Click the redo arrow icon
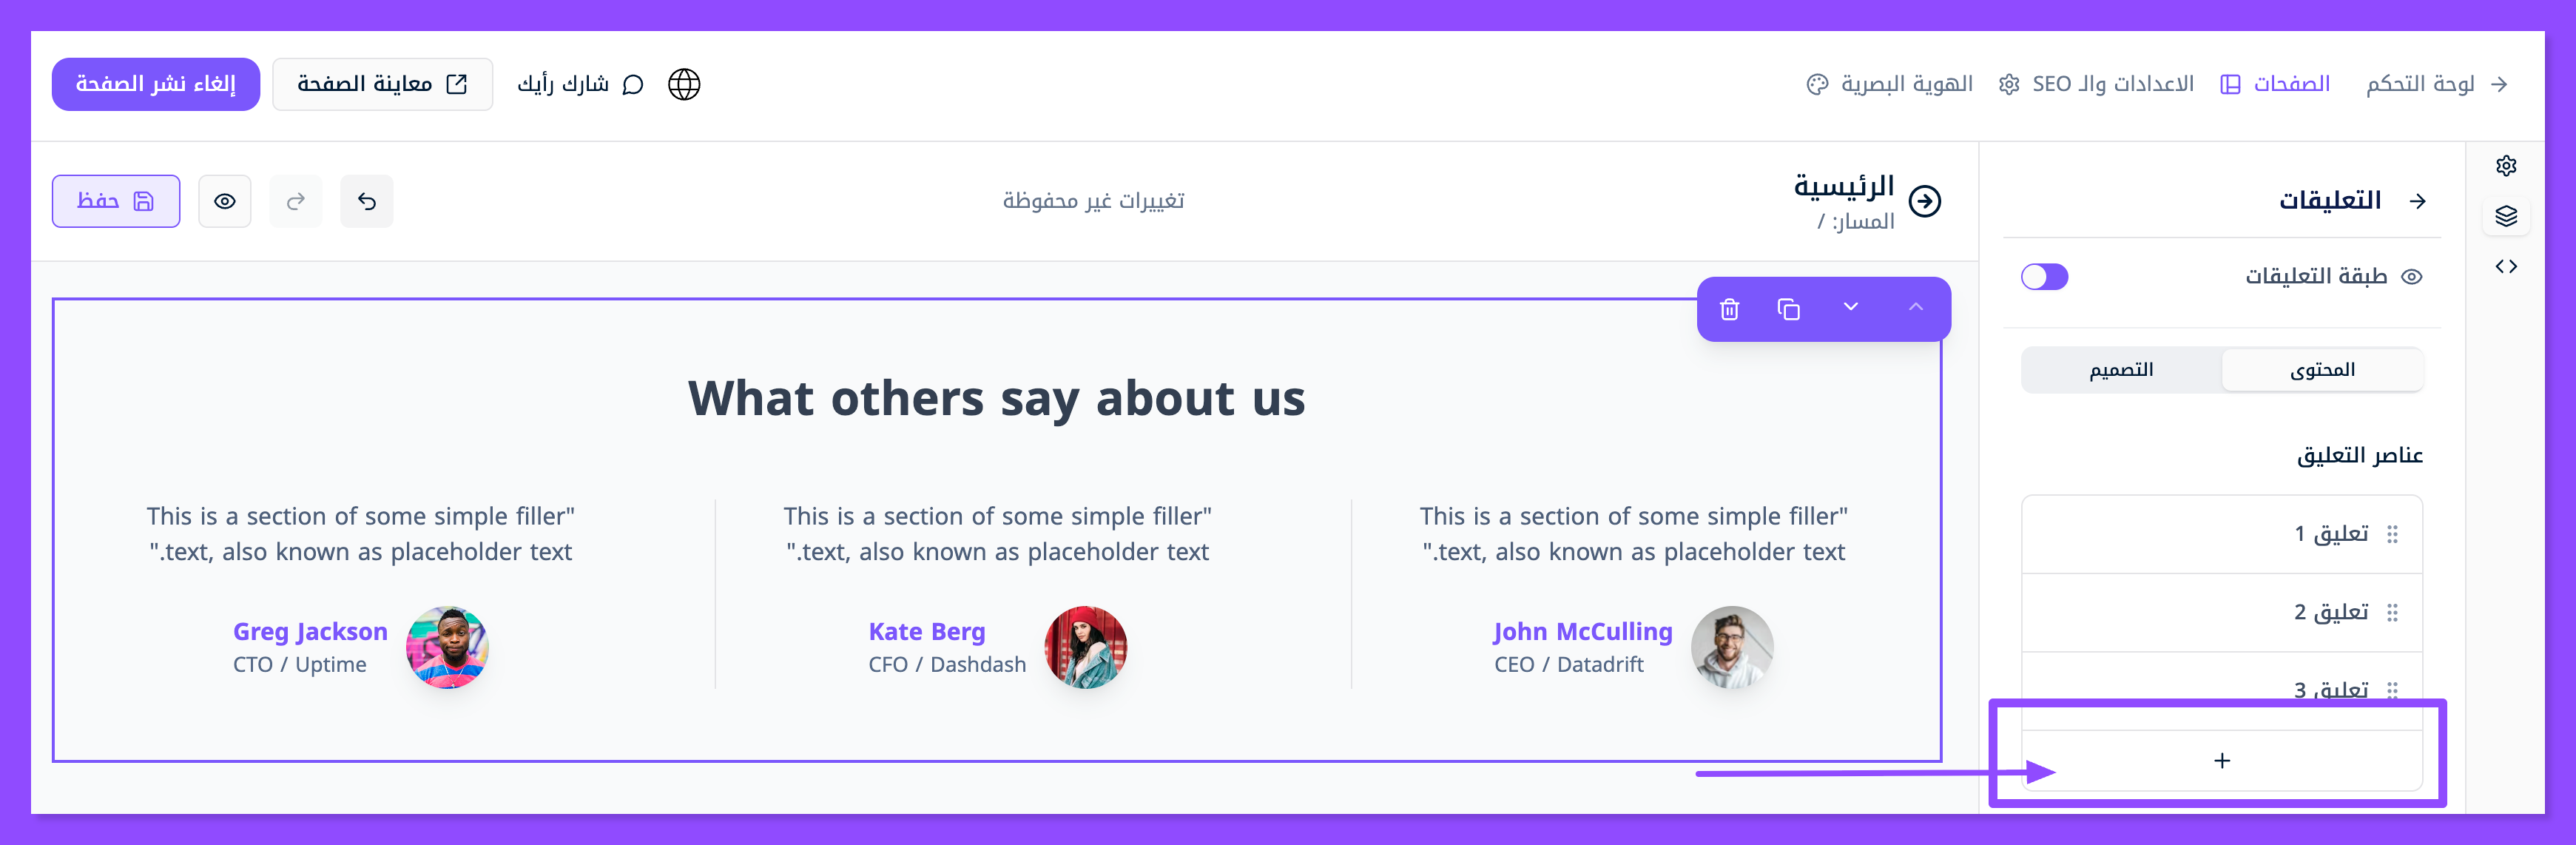Image resolution: width=2576 pixels, height=845 pixels. point(295,201)
